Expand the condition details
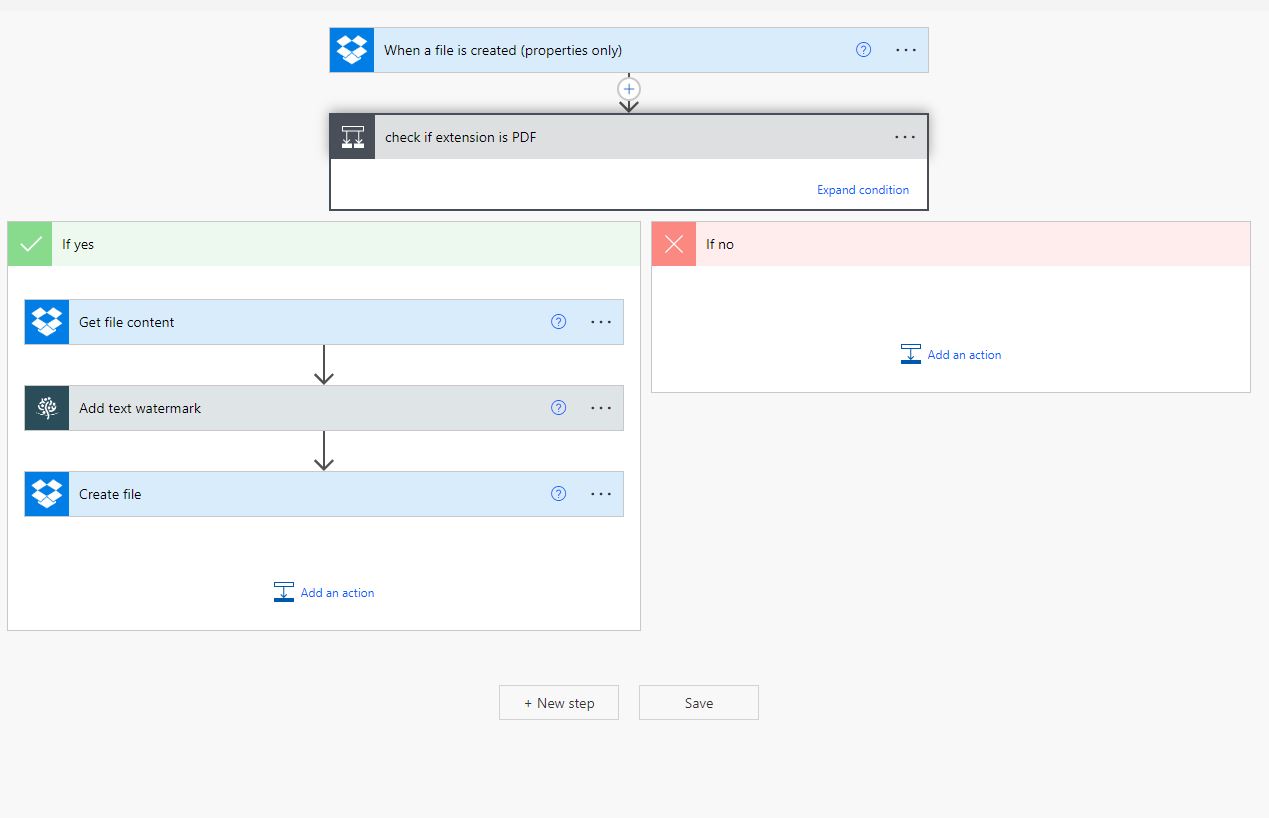This screenshot has width=1269, height=818. pos(862,189)
